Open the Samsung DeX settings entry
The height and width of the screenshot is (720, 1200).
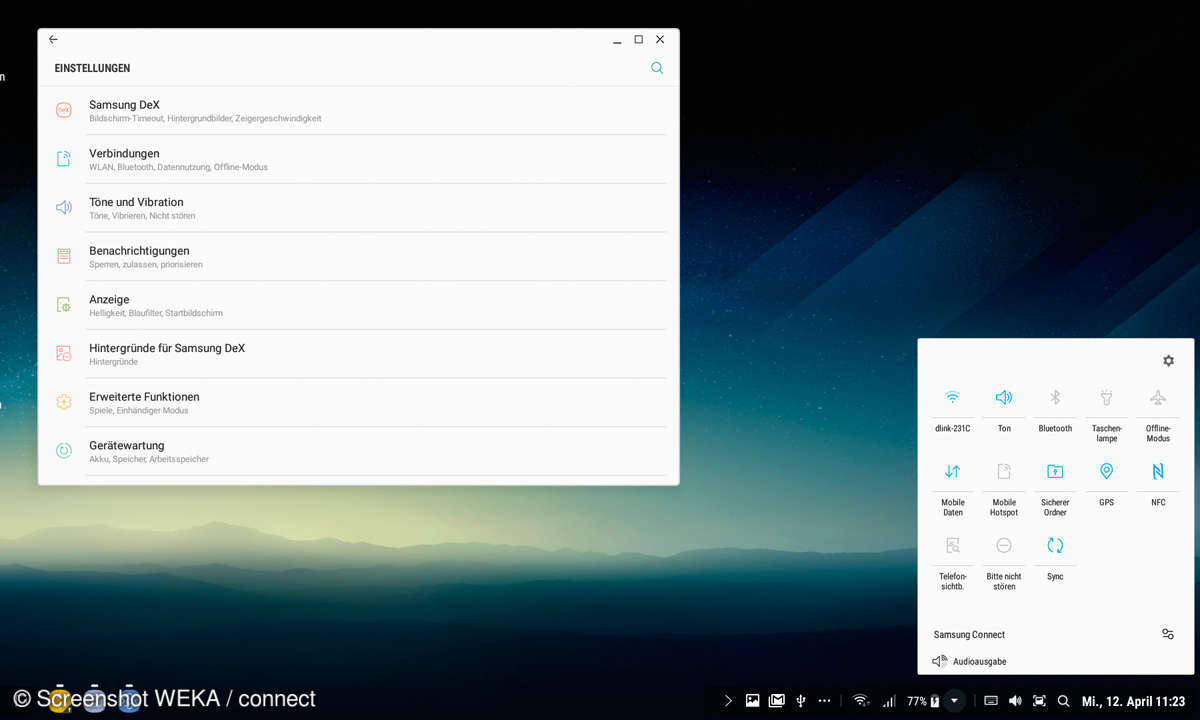[360, 110]
